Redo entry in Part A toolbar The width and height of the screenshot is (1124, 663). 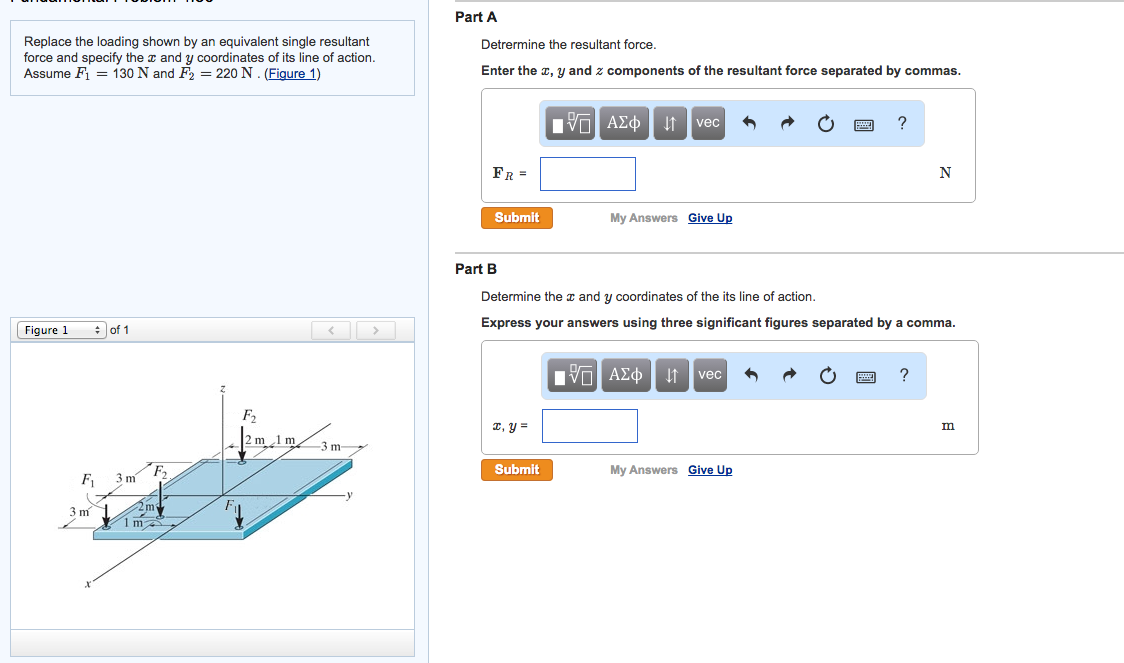click(x=787, y=124)
